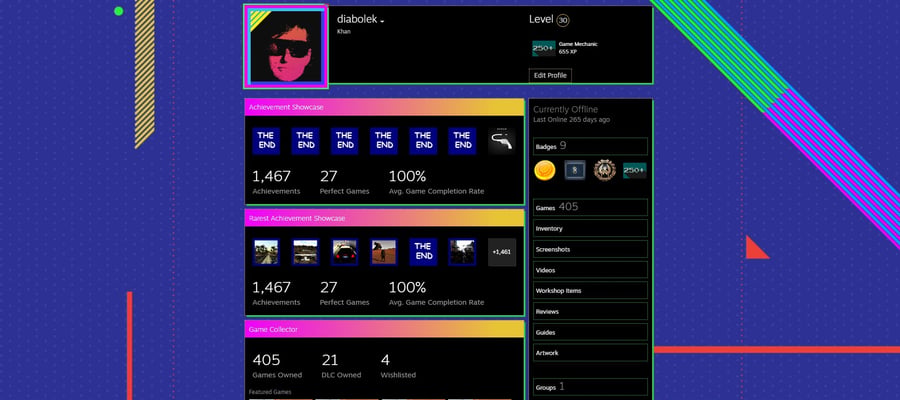Open the gun achievement icon in showcase
Viewport: 900px width, 400px height.
502,141
